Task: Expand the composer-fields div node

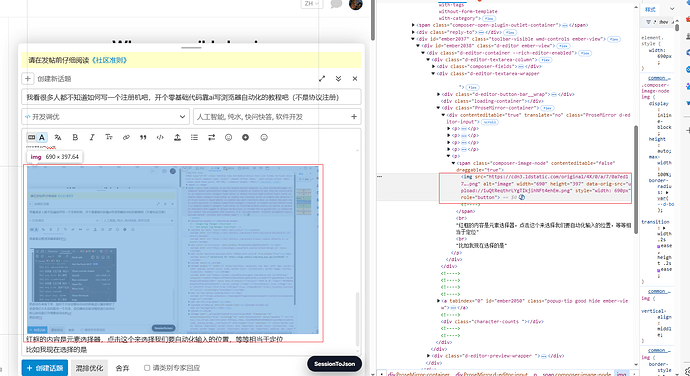Action: click(x=433, y=66)
